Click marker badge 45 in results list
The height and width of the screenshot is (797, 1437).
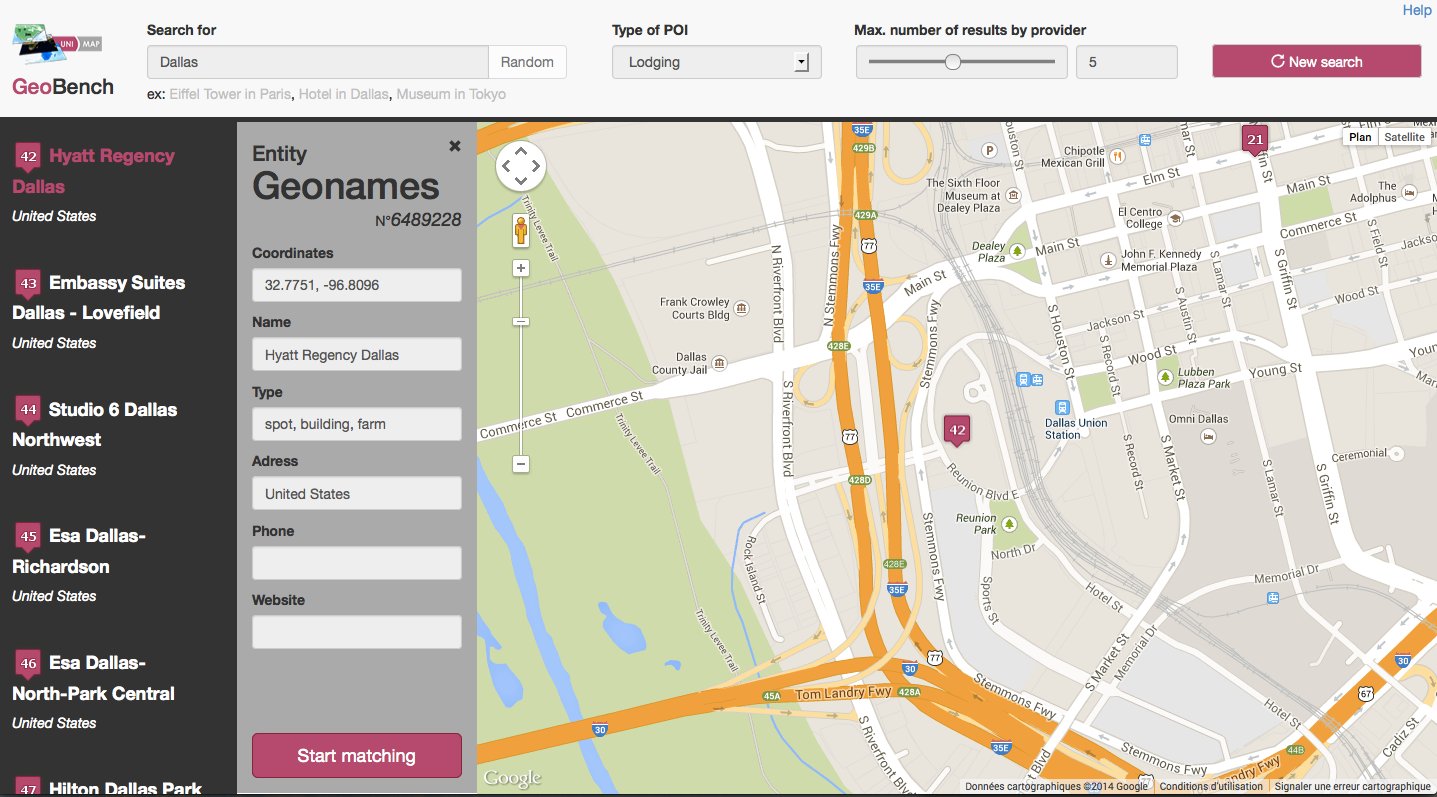28,537
